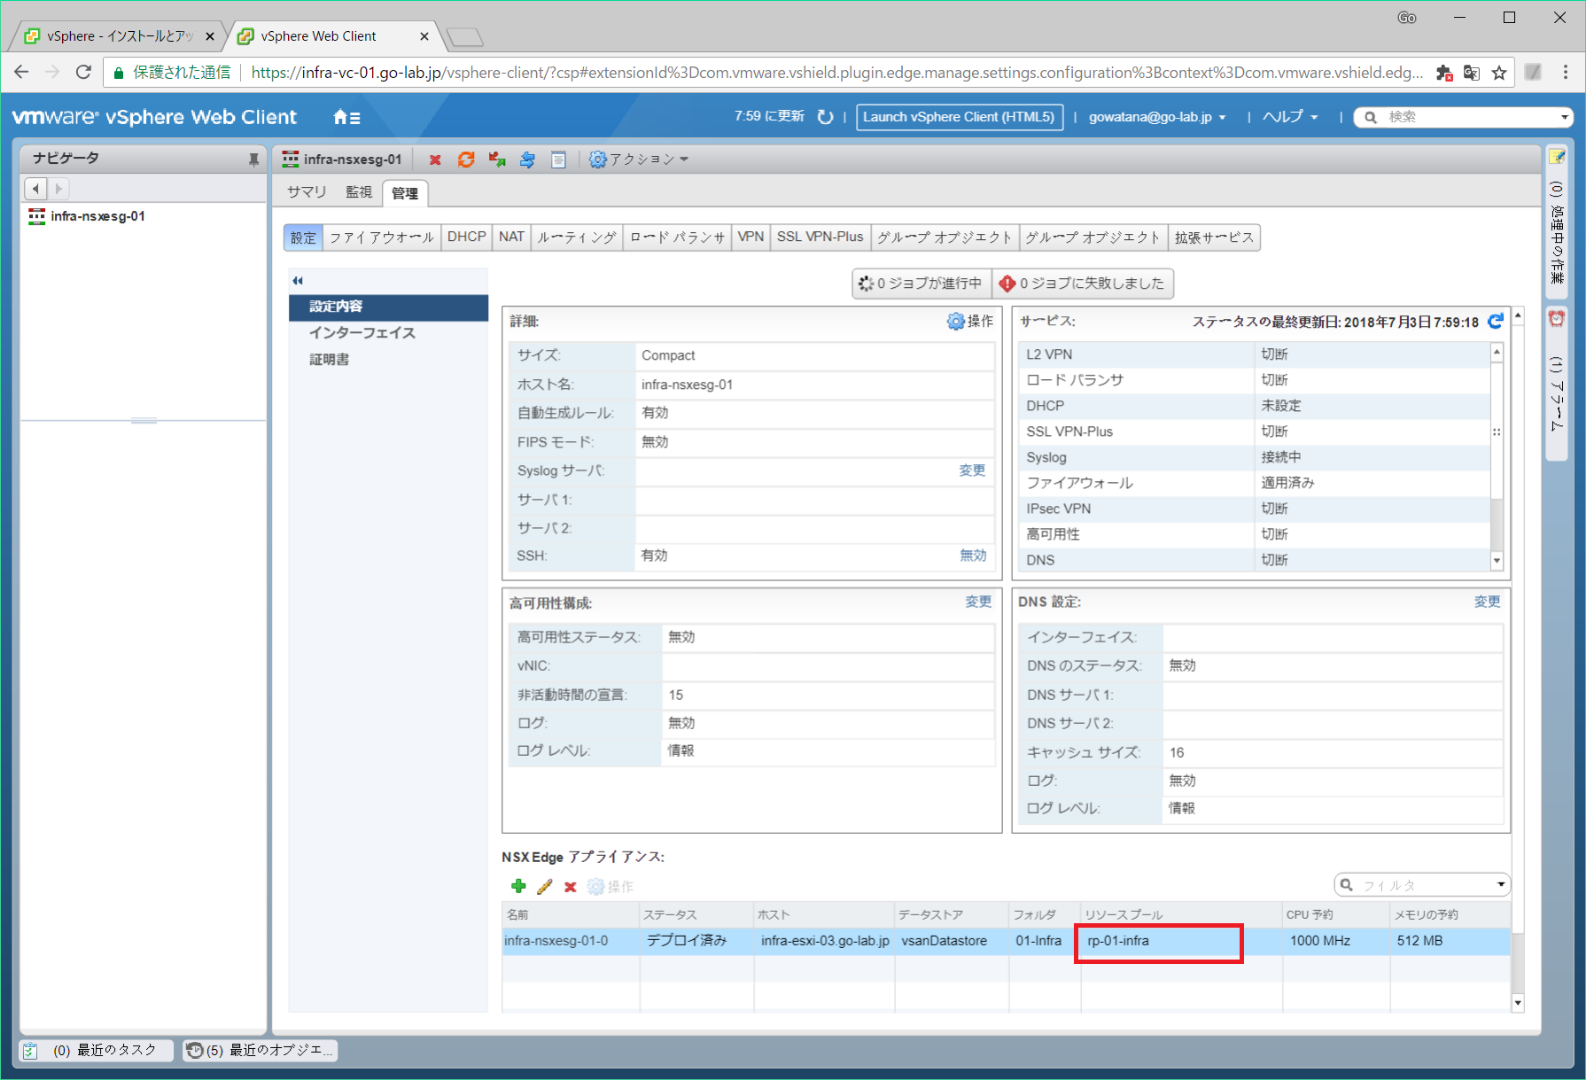Click 変更 link for Syslog servers
This screenshot has width=1586, height=1080.
[x=972, y=470]
